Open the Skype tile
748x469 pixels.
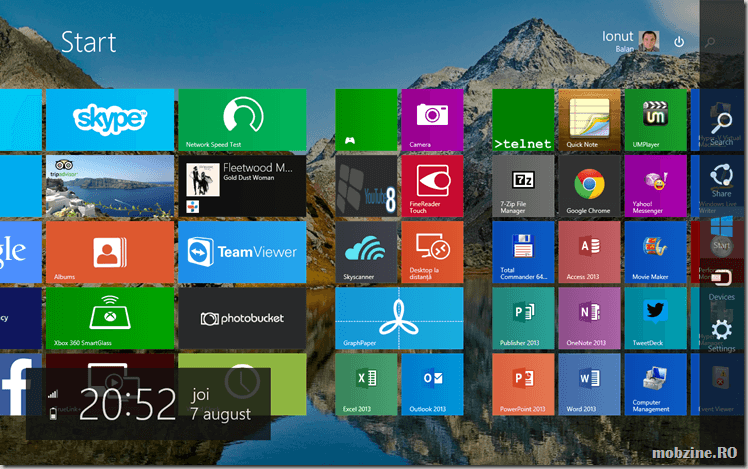pyautogui.click(x=109, y=119)
